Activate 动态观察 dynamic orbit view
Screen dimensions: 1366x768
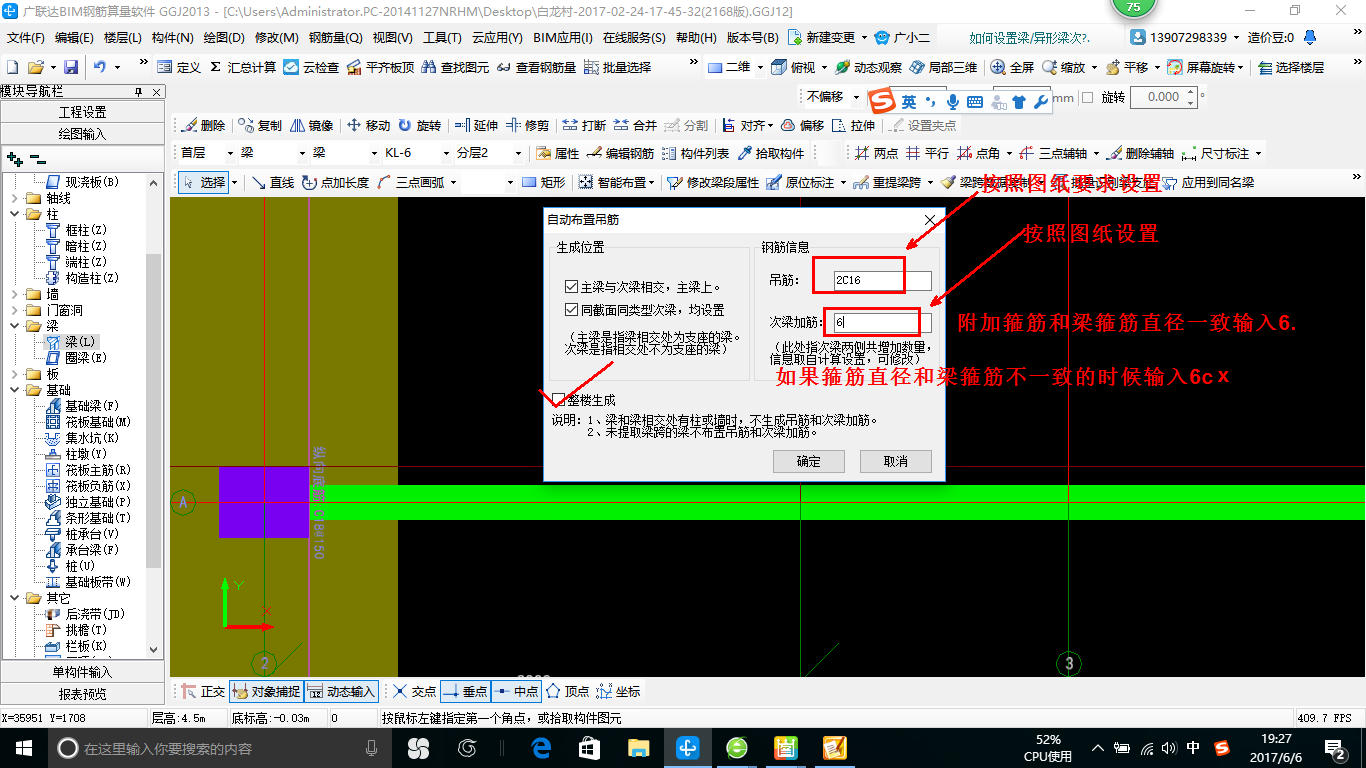(868, 67)
